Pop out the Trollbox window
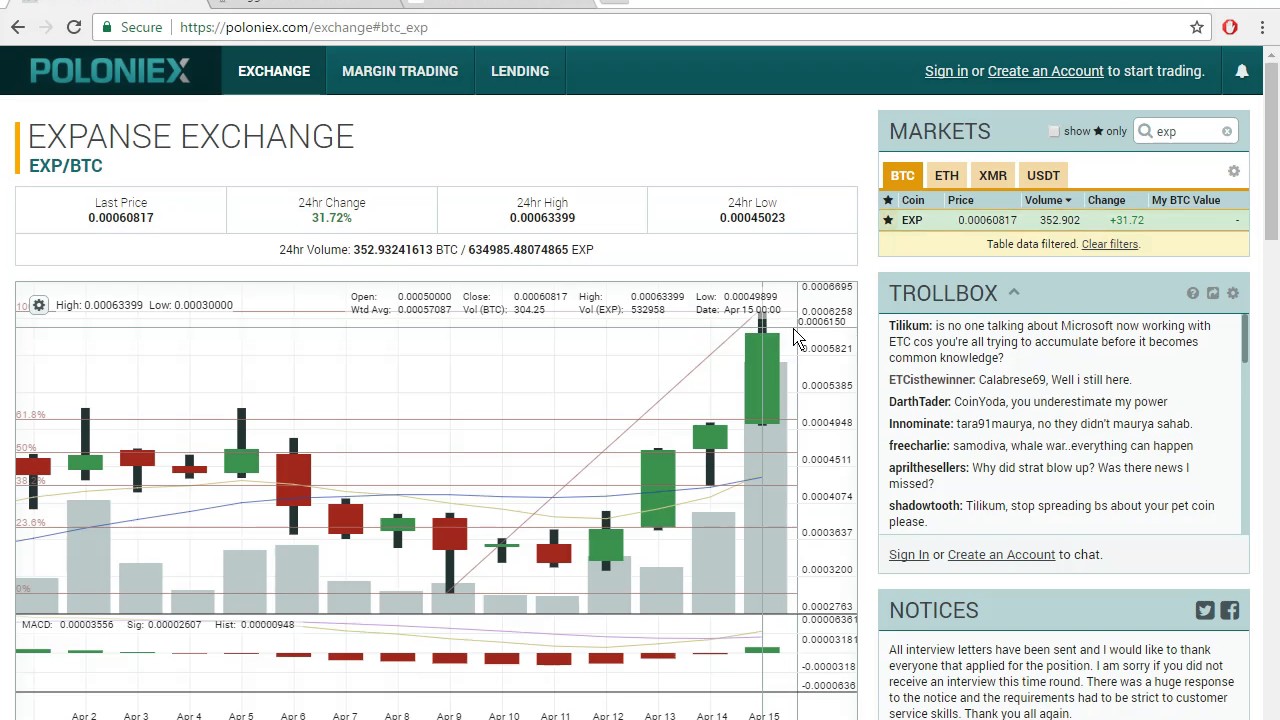This screenshot has width=1280, height=720. [x=1213, y=293]
